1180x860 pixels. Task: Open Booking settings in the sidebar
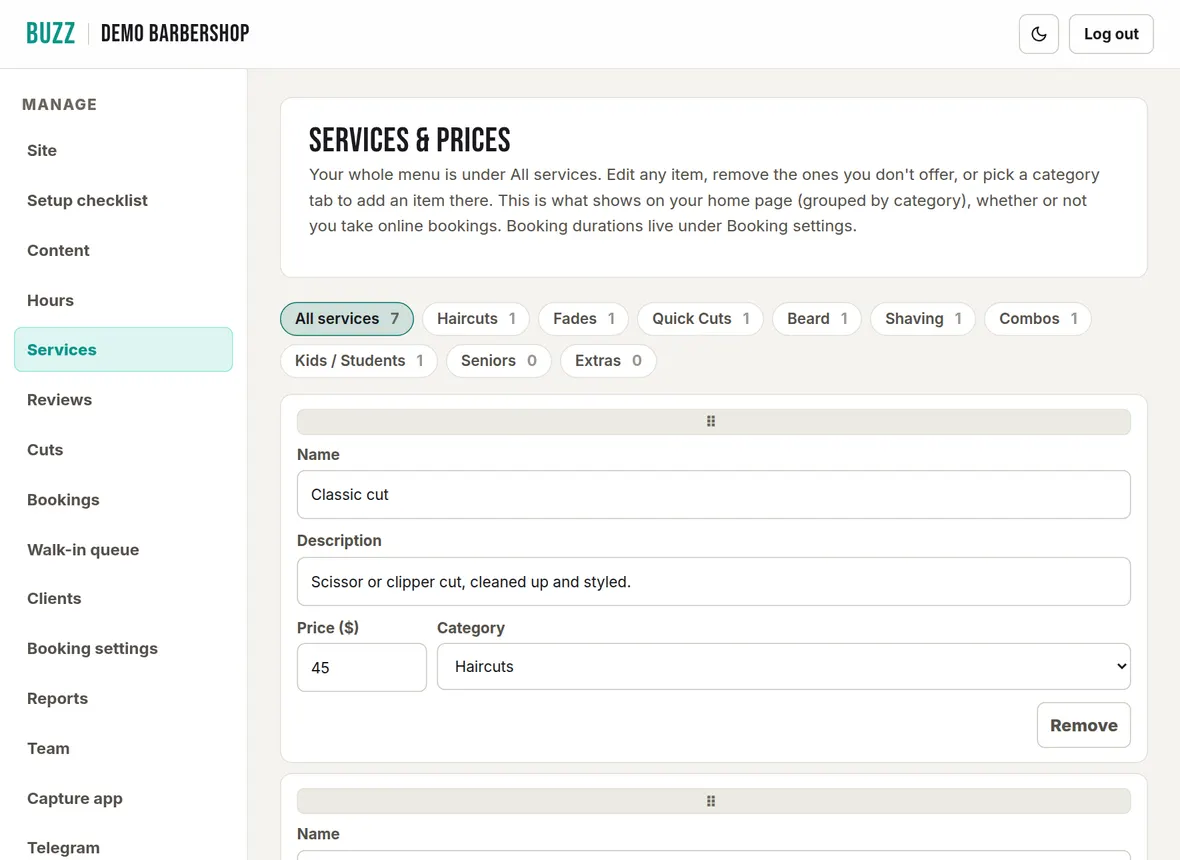click(123, 649)
